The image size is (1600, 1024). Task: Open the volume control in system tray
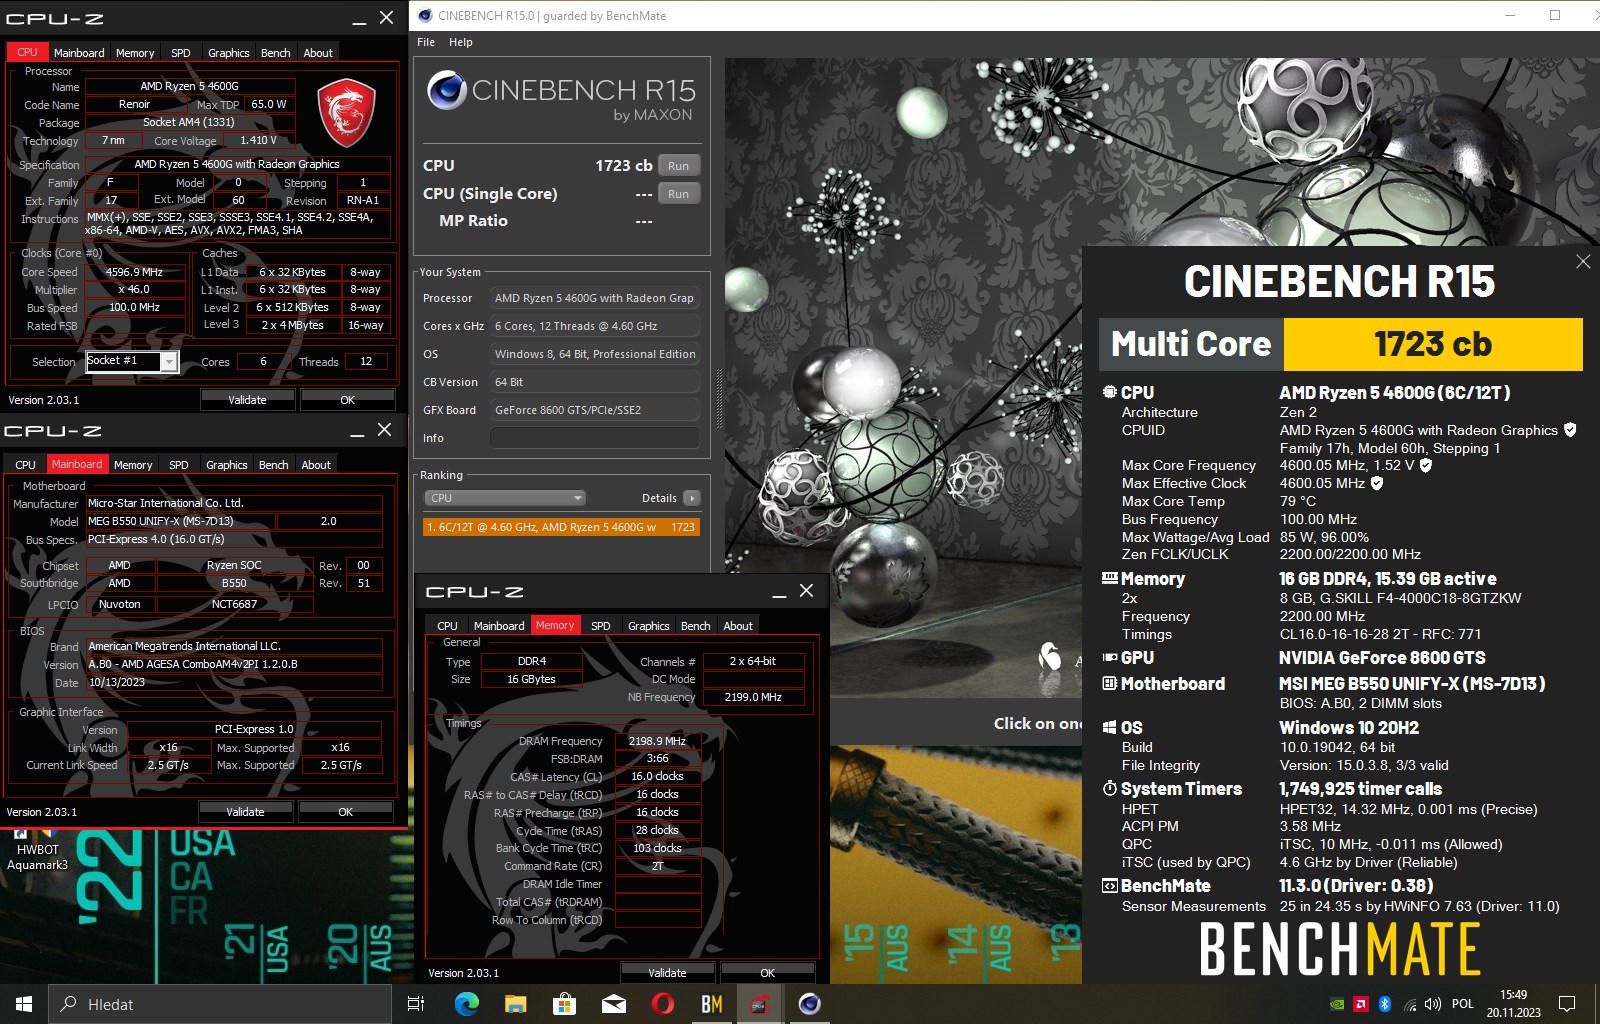tap(1433, 1004)
